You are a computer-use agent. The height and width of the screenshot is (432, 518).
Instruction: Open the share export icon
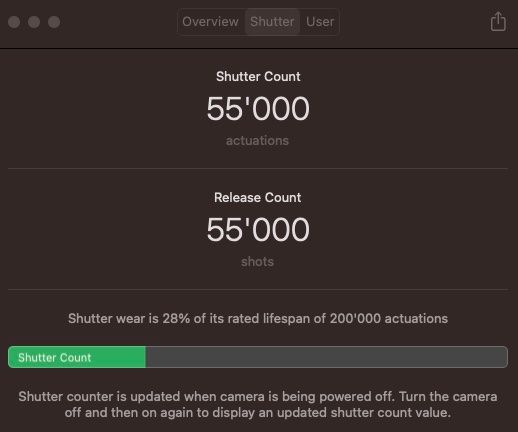(498, 22)
